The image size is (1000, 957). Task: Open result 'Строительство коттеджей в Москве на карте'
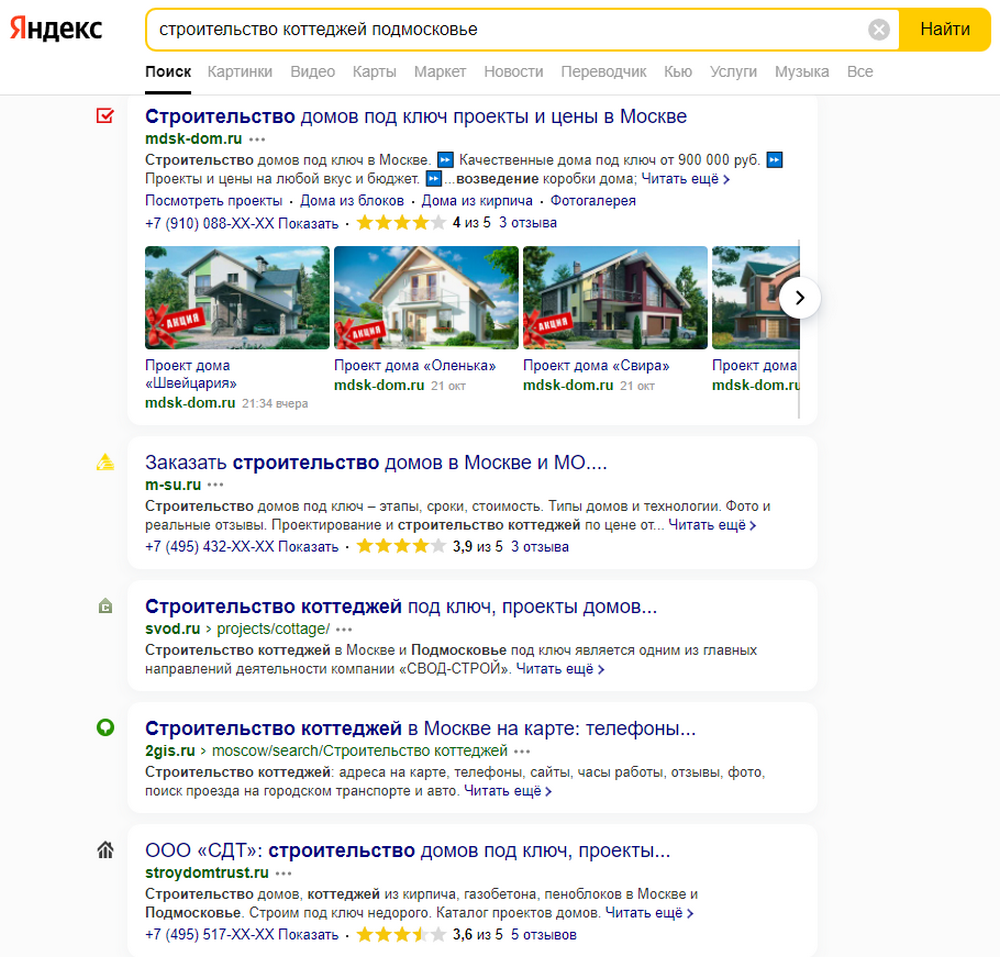point(420,728)
